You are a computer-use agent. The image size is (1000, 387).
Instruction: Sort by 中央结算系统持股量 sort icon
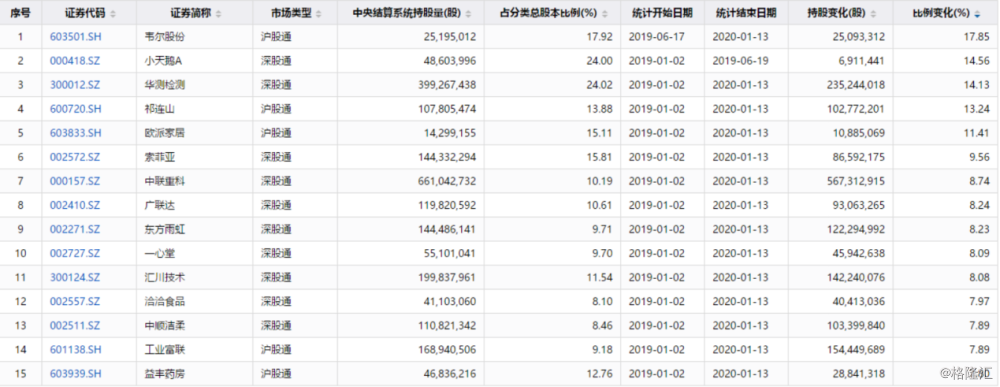coord(469,14)
